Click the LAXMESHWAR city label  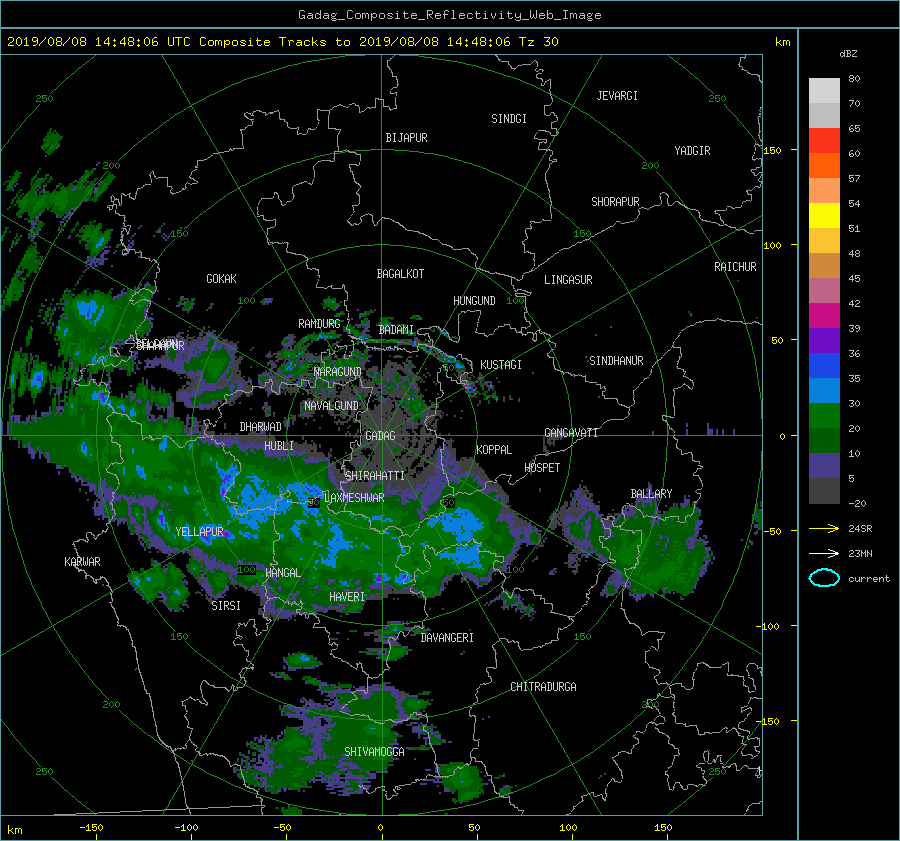click(x=354, y=498)
